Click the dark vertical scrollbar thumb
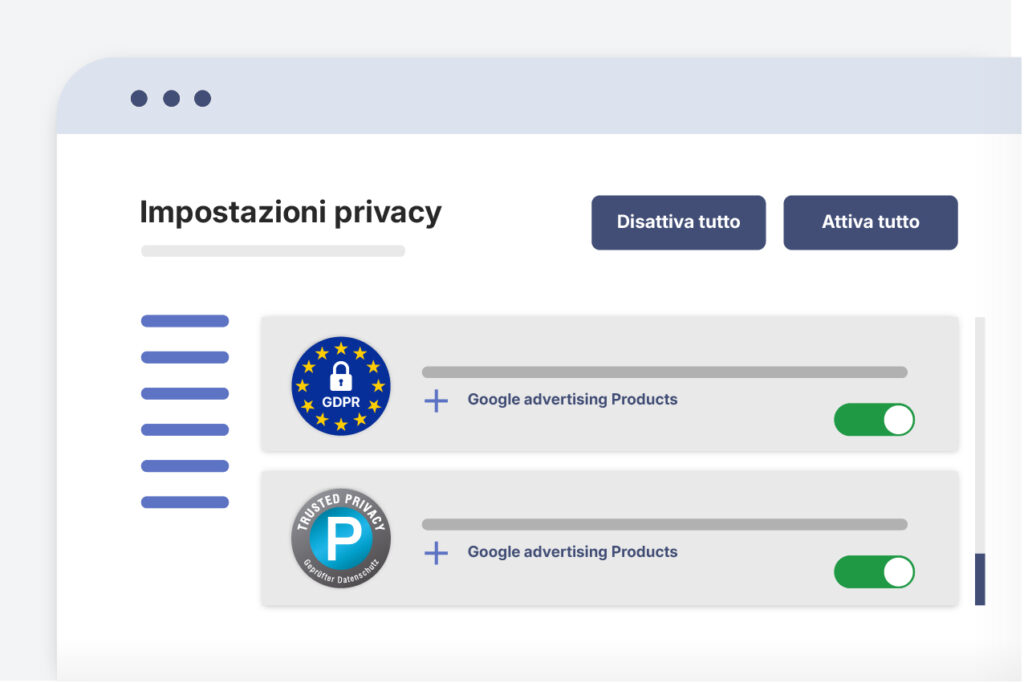The image size is (1024, 683). click(980, 579)
